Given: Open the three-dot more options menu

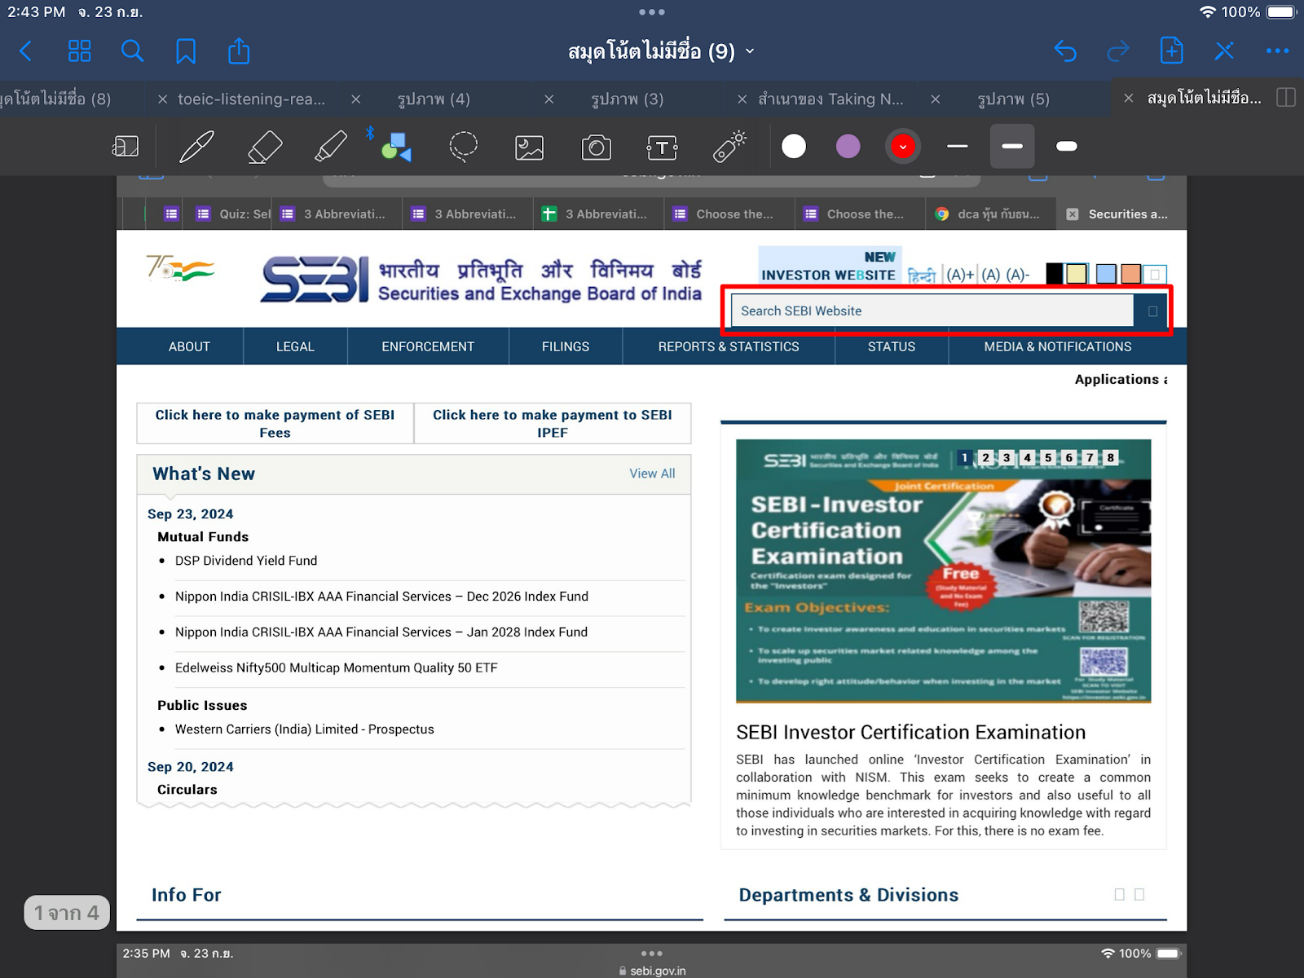Looking at the screenshot, I should pyautogui.click(x=1277, y=51).
